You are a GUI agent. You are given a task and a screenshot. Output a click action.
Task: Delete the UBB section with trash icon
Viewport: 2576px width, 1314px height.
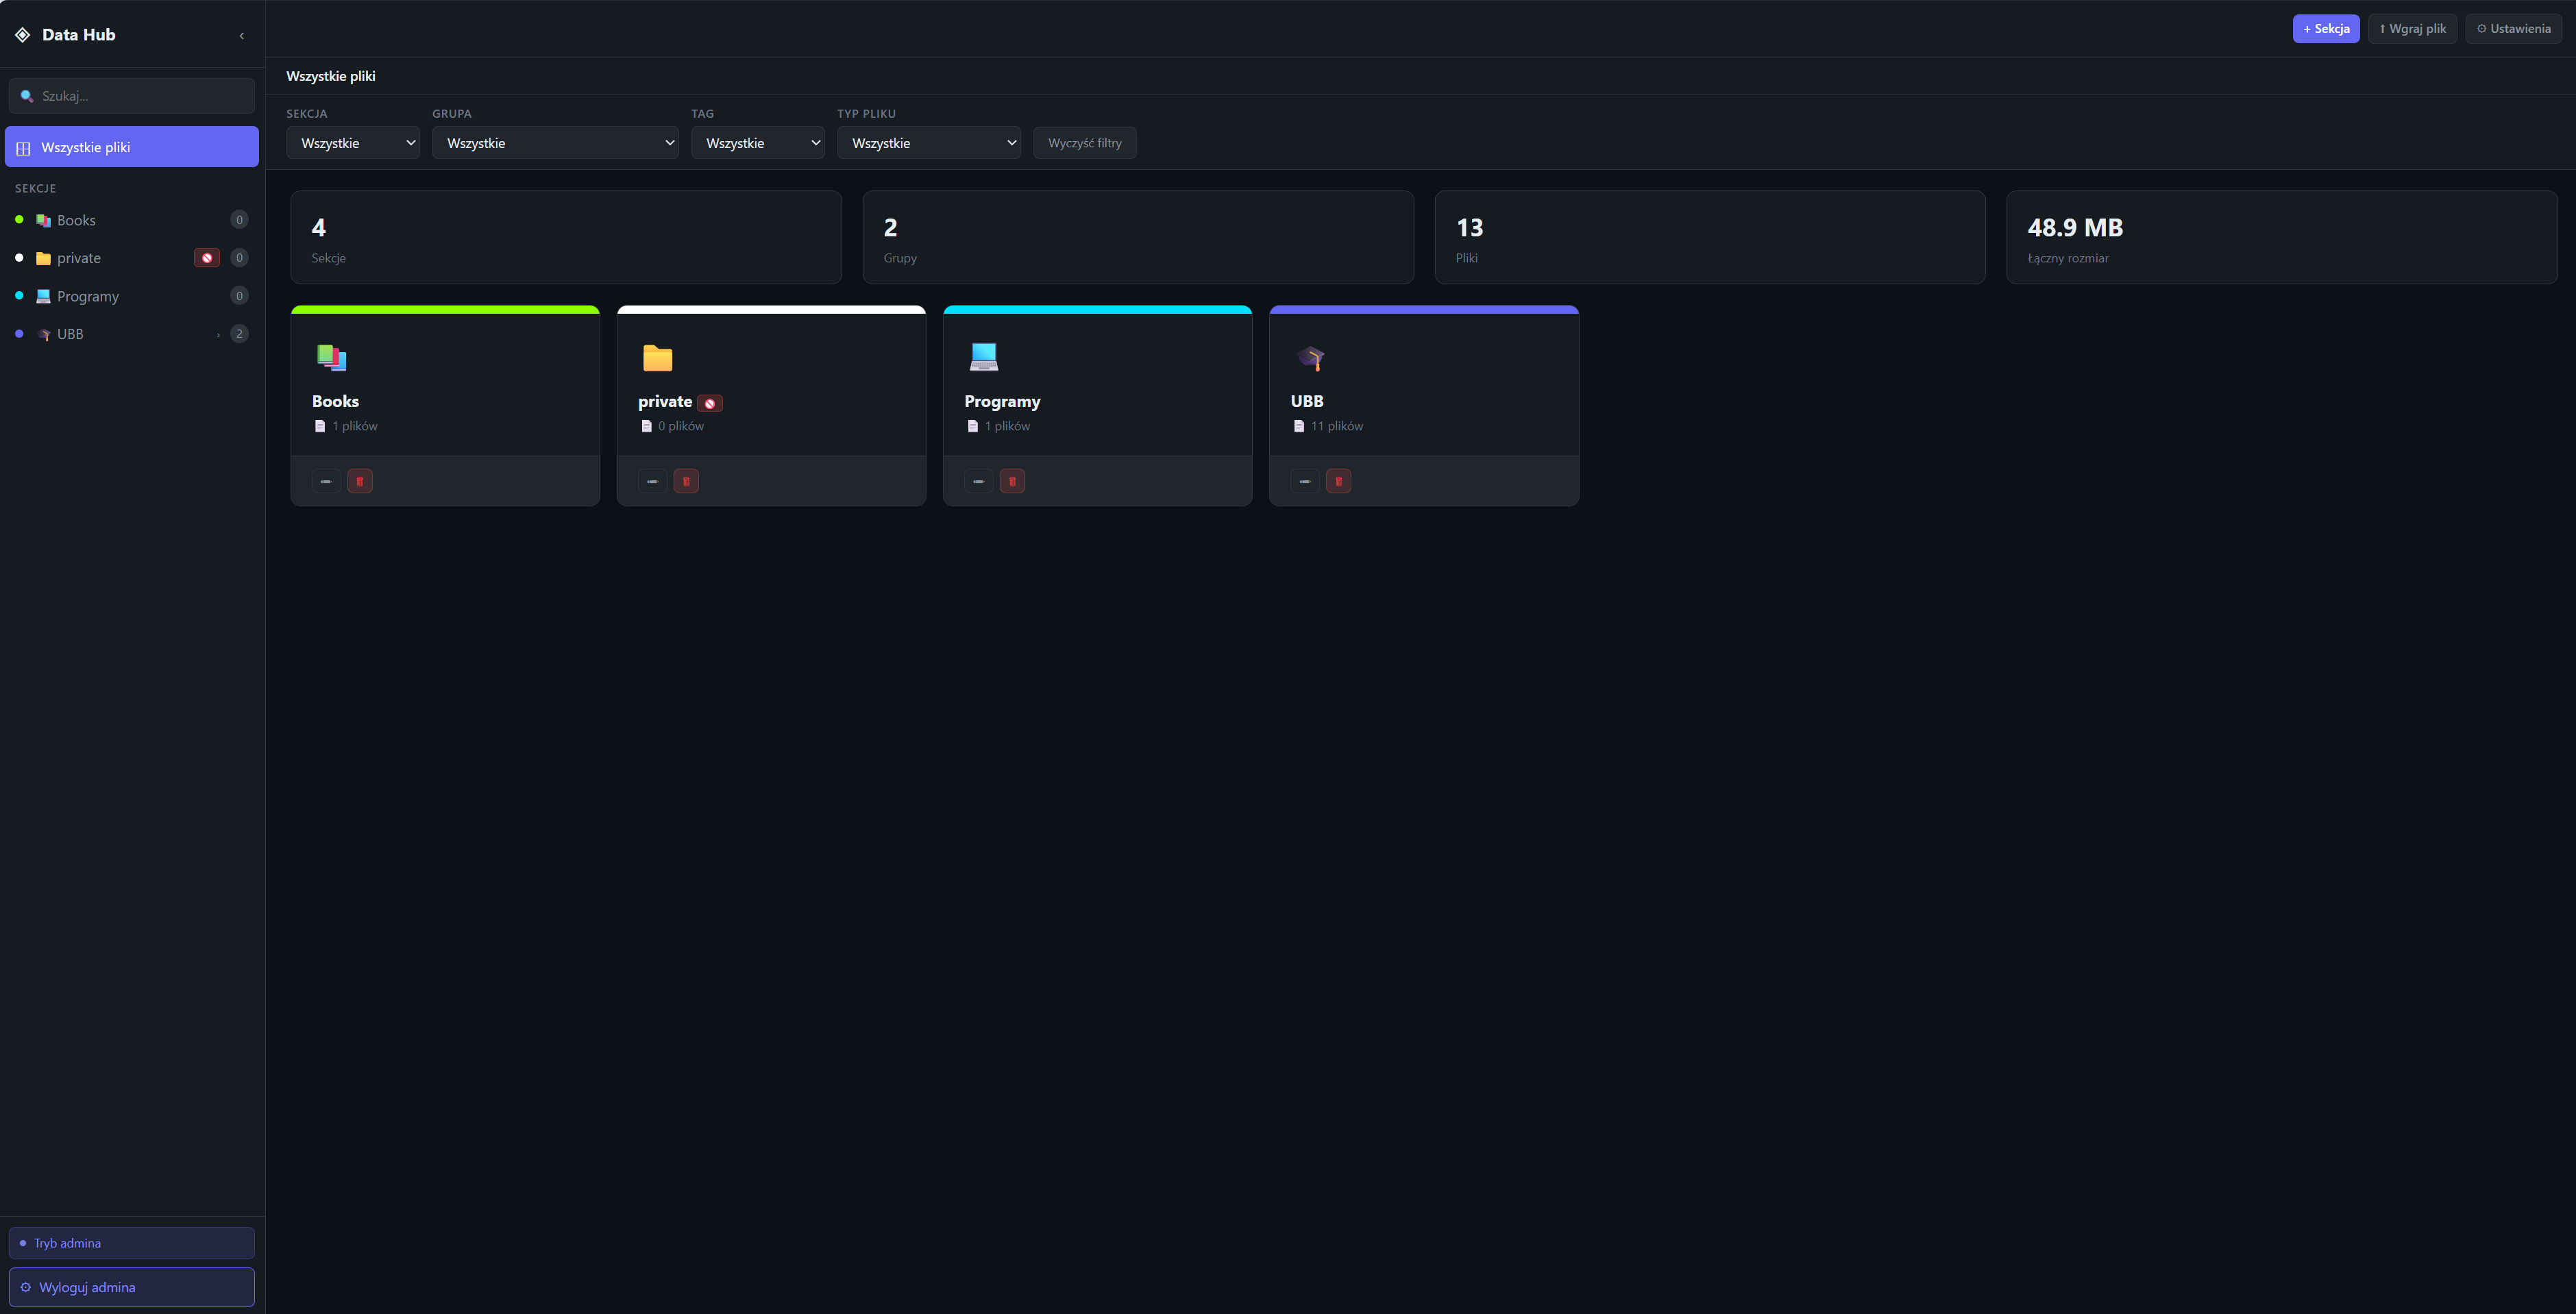tap(1338, 481)
